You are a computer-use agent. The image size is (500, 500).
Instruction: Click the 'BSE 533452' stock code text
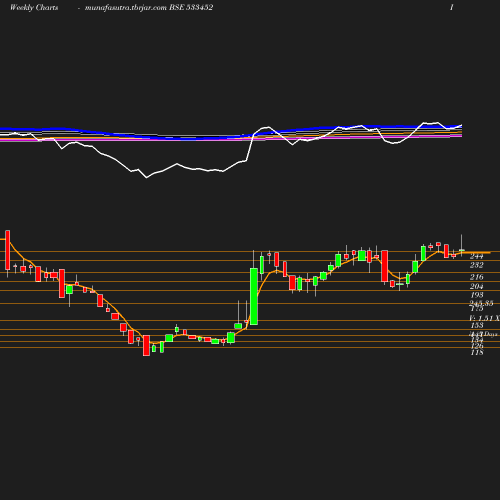point(191,7)
